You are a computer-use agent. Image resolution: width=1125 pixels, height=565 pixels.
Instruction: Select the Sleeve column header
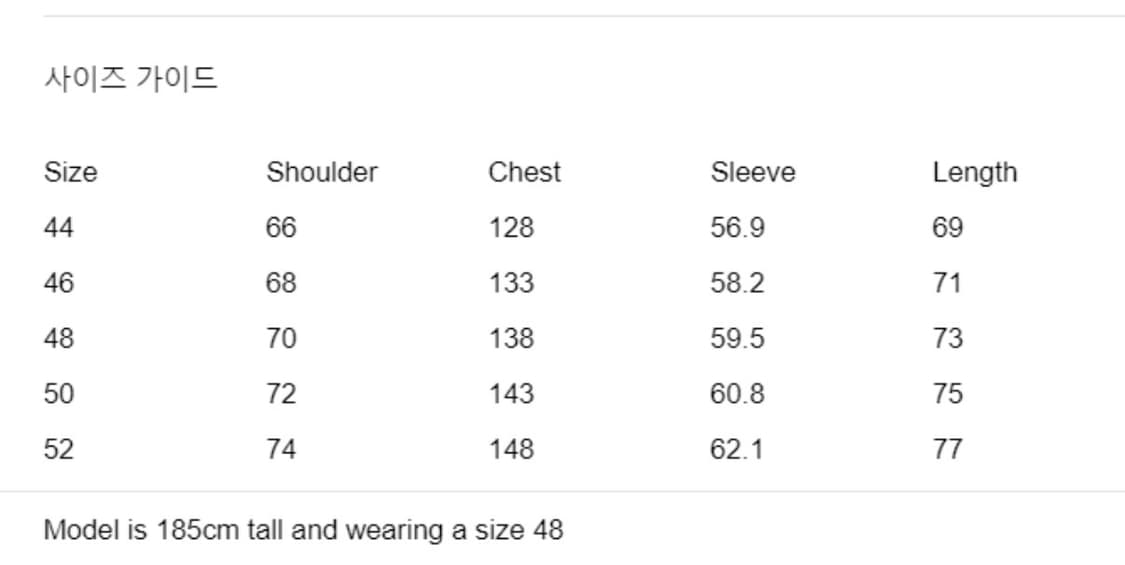coord(753,172)
